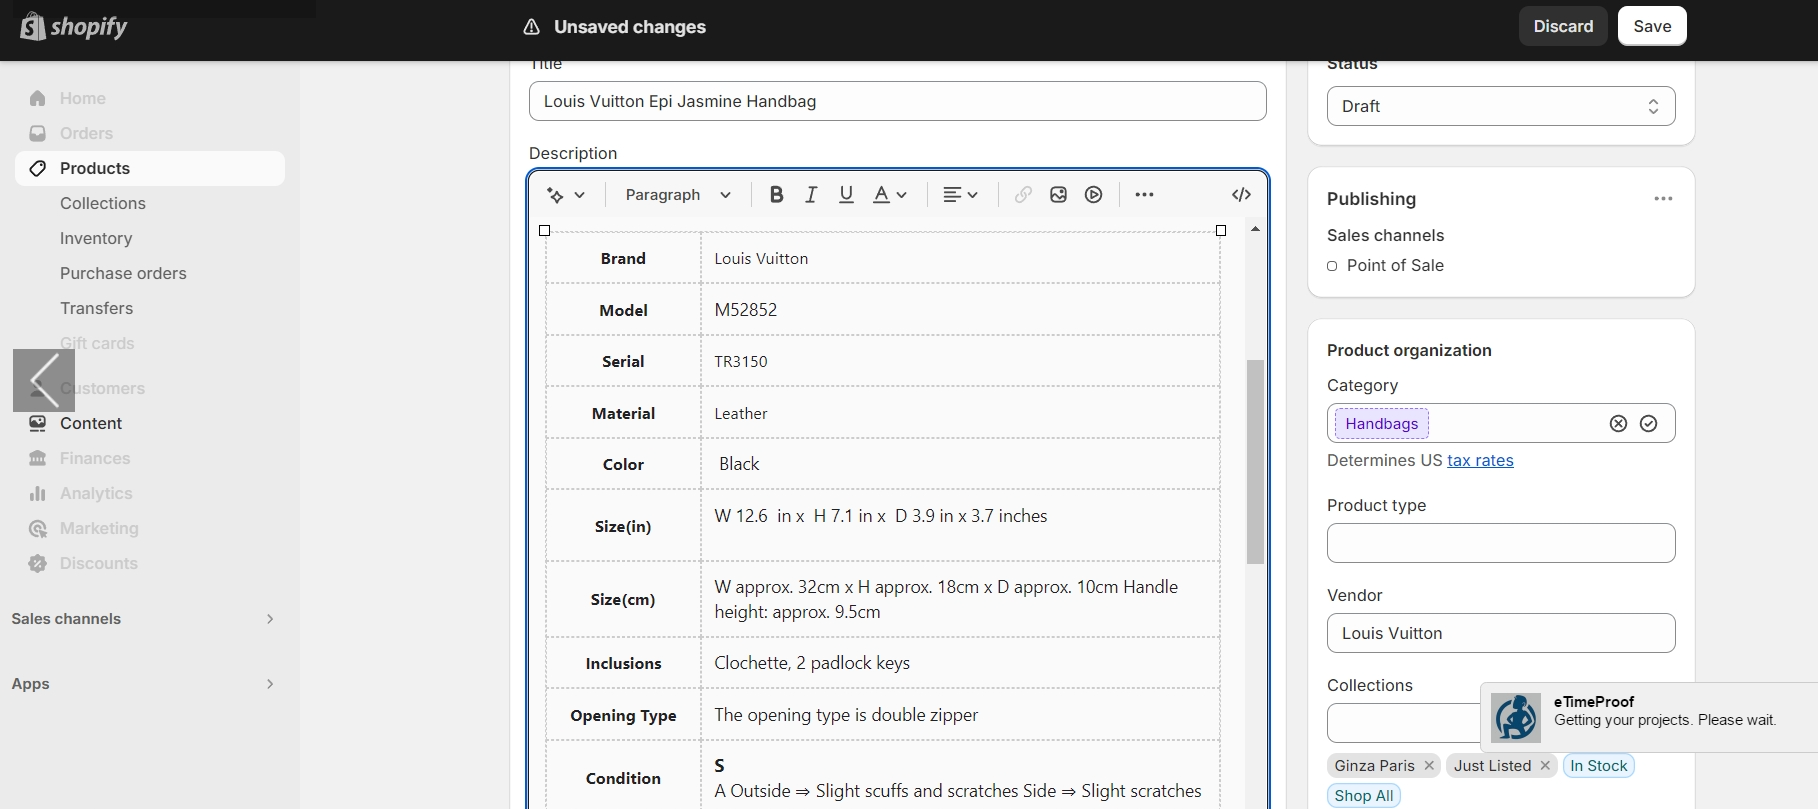Click the table's upper-right resize handle

click(x=1220, y=230)
